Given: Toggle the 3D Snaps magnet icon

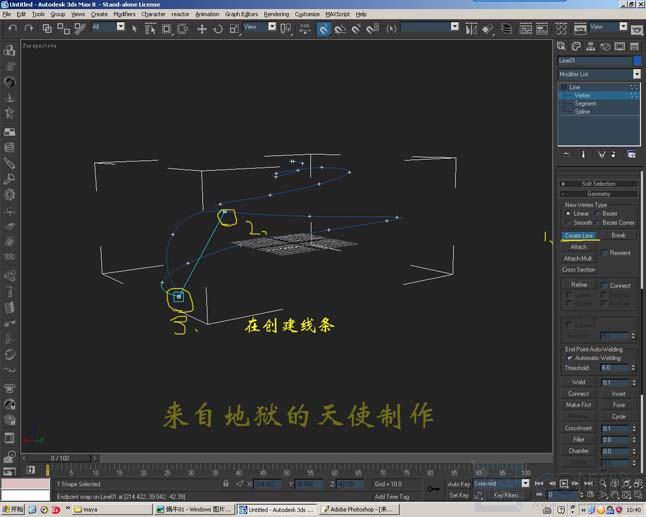Looking at the screenshot, I should pyautogui.click(x=324, y=29).
